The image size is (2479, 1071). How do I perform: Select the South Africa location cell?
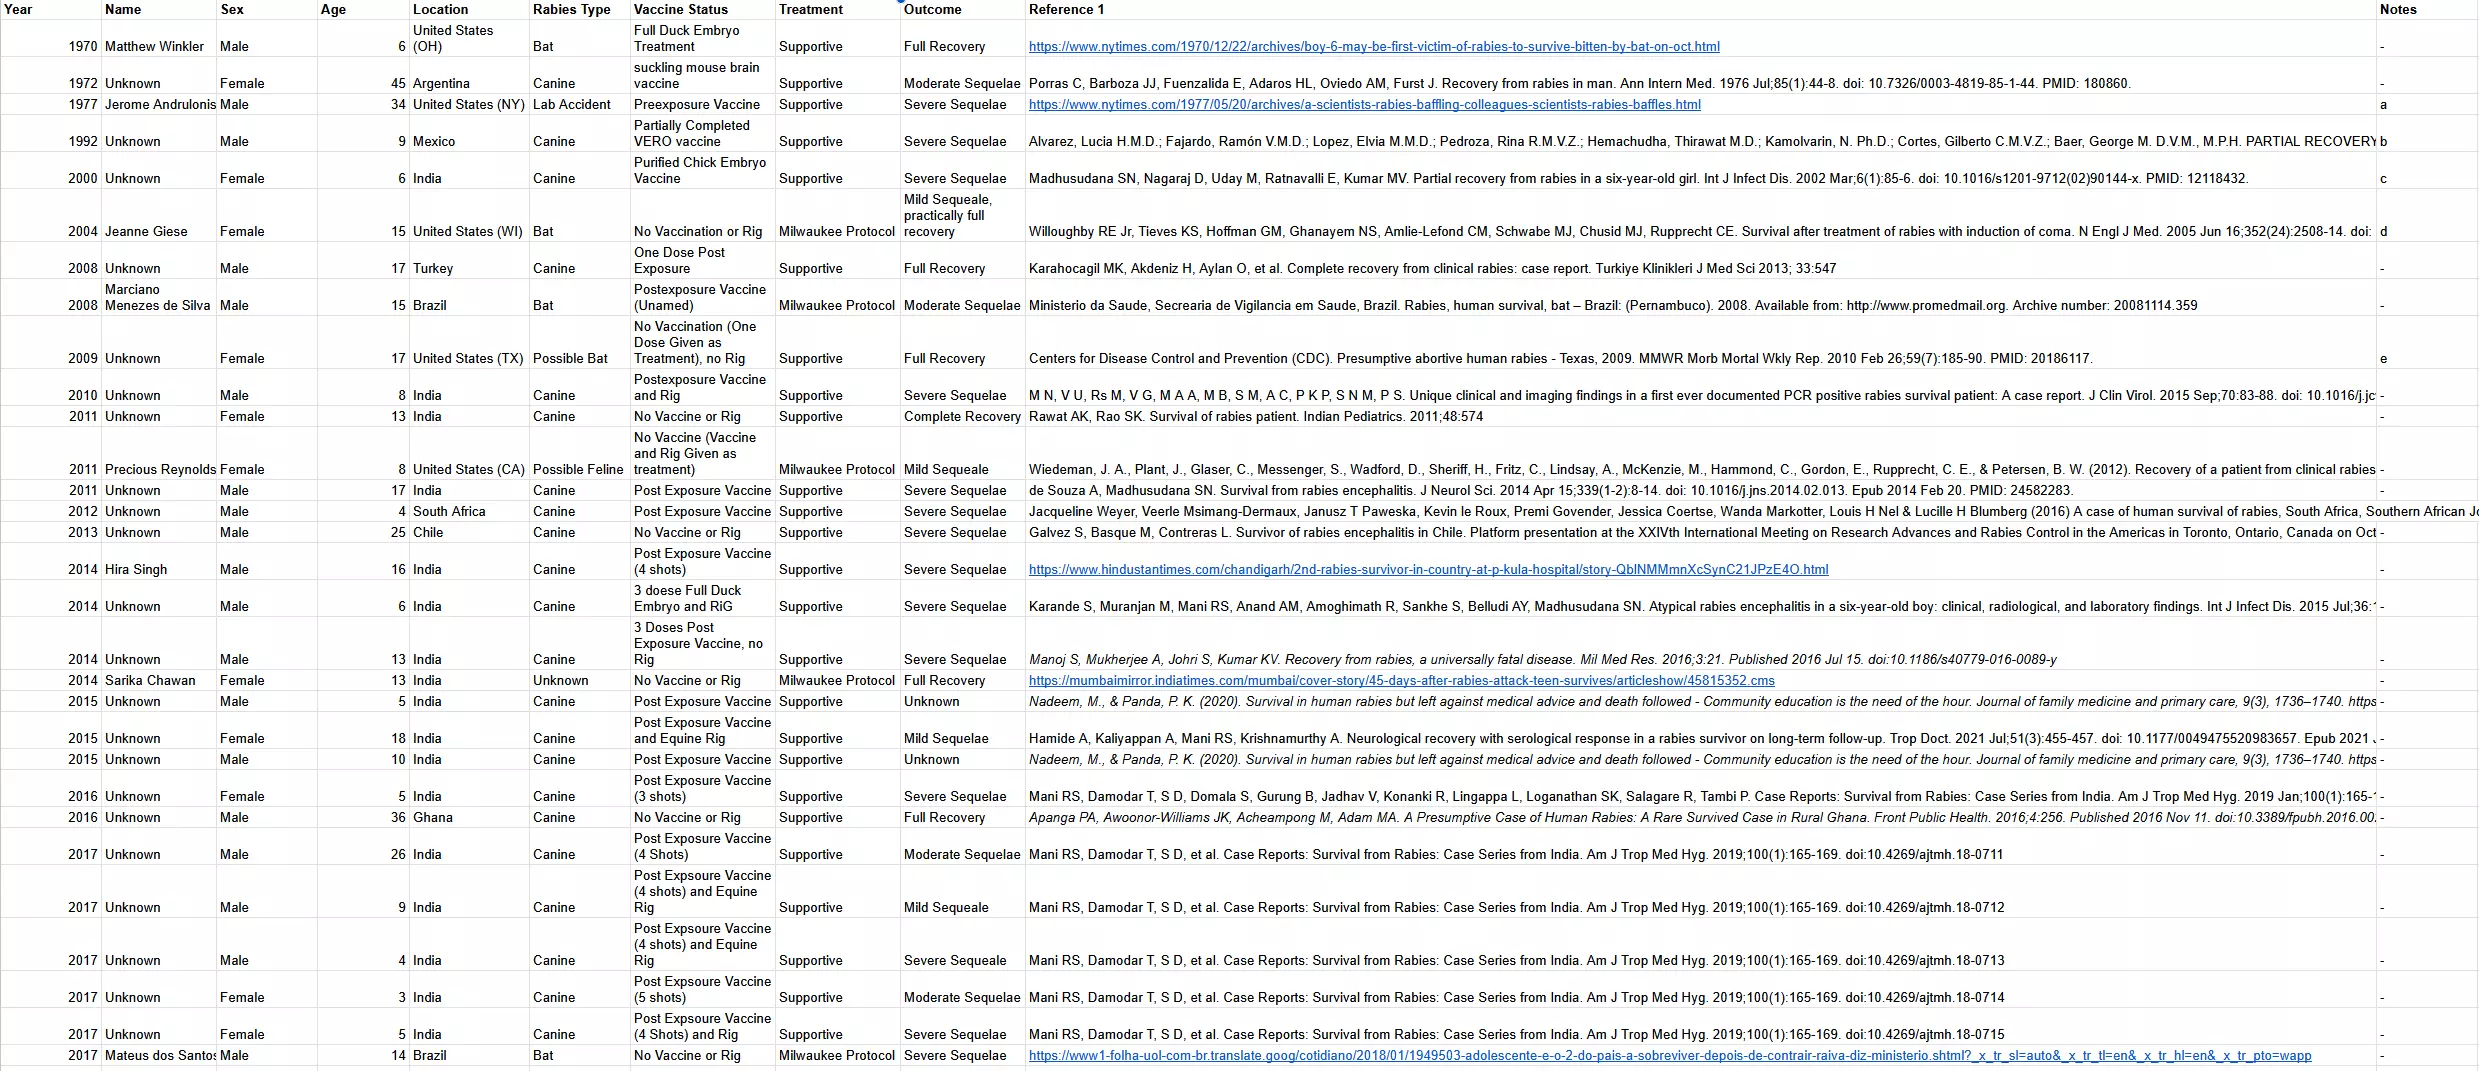pyautogui.click(x=469, y=512)
